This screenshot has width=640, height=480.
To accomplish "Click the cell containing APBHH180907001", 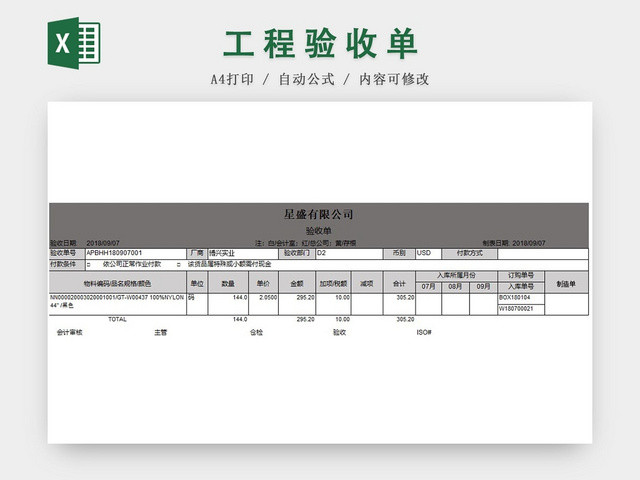I will coord(136,253).
